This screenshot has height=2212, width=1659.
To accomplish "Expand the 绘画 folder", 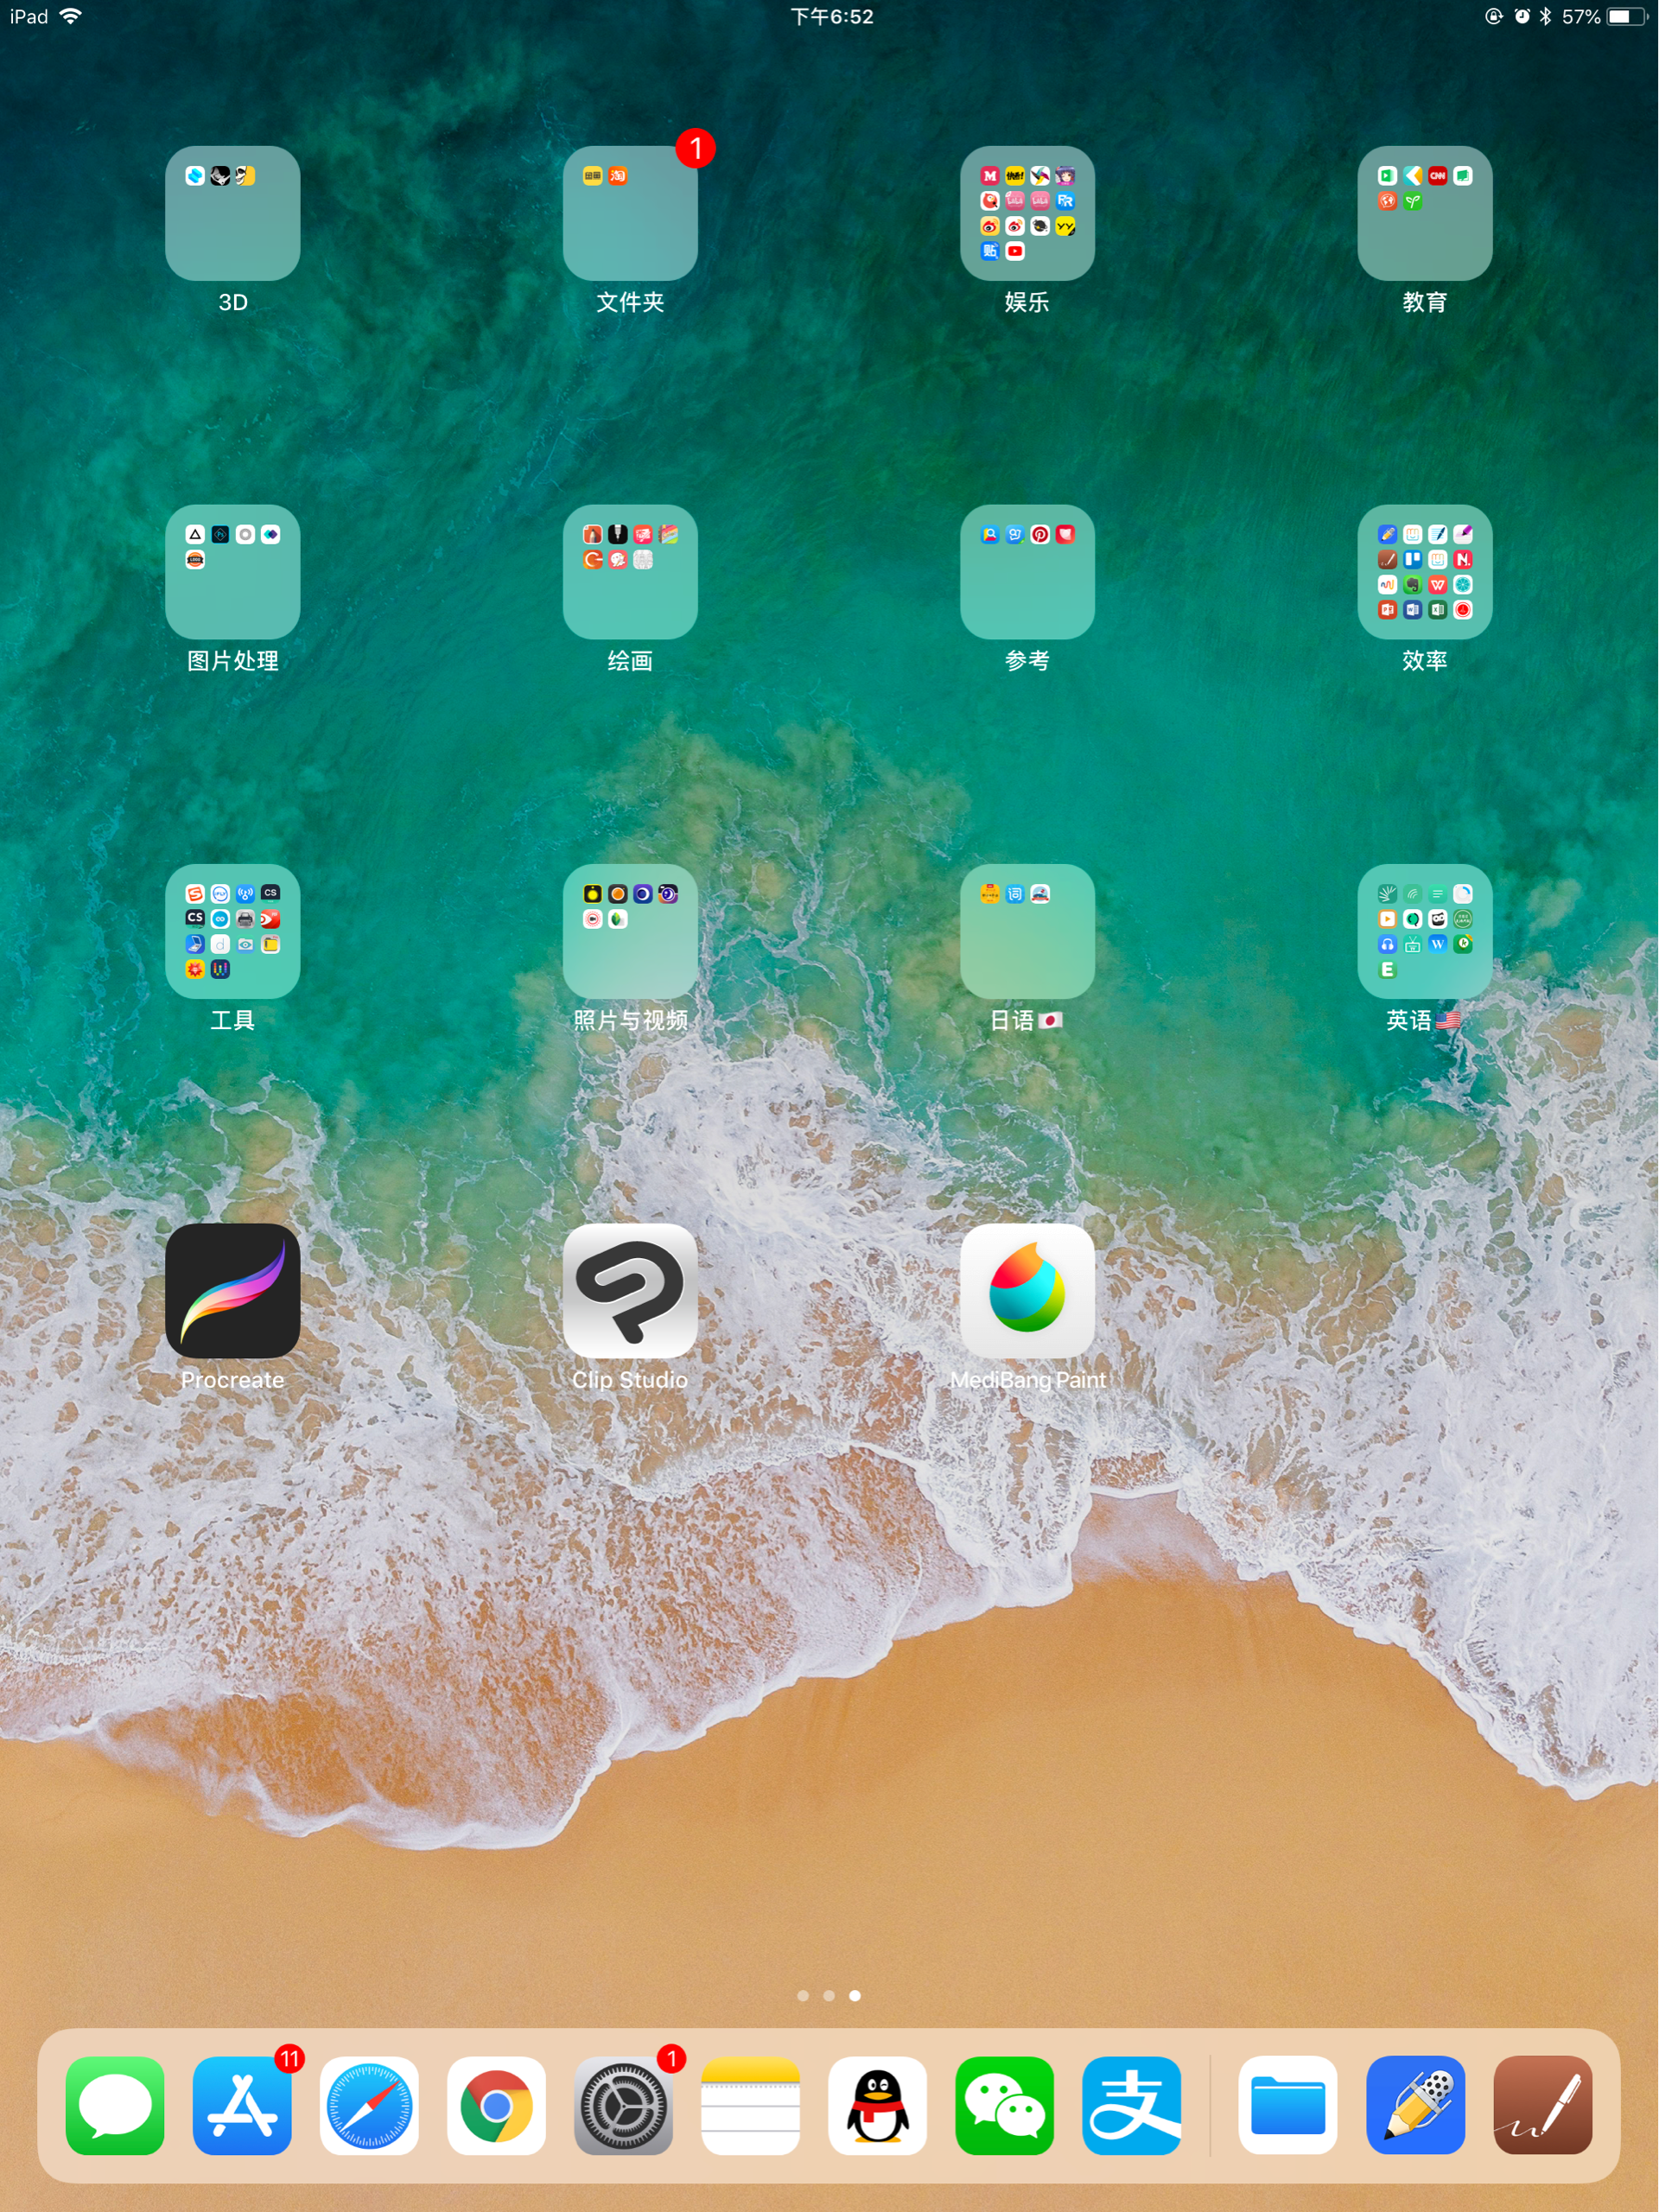I will point(630,572).
